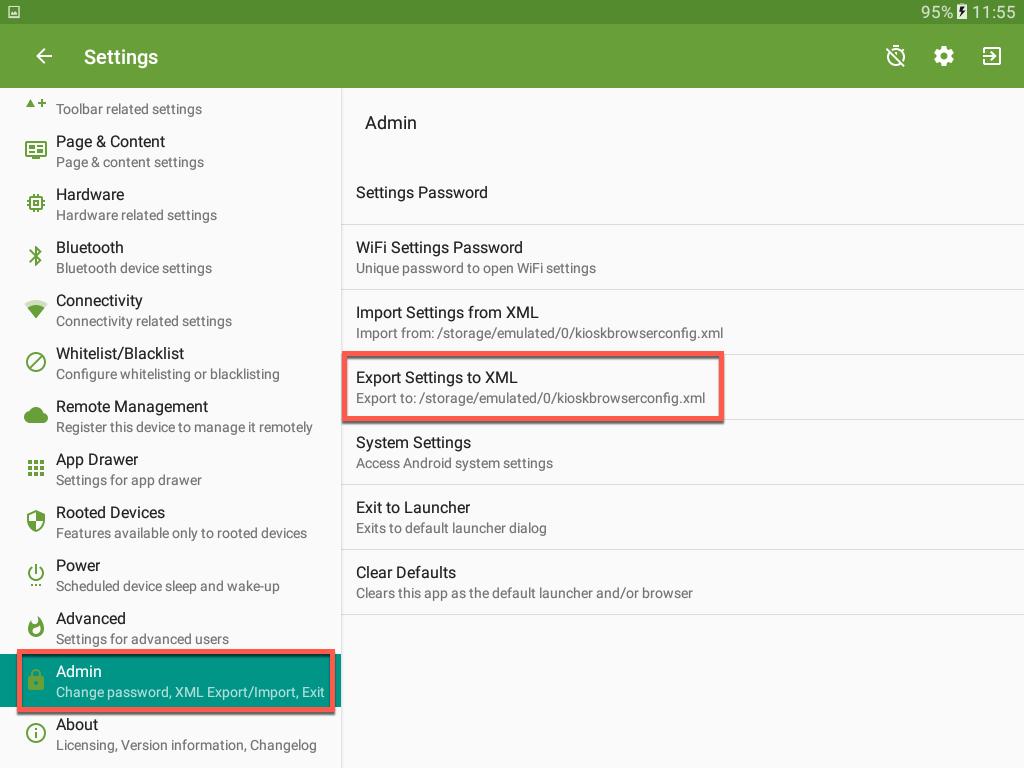Image resolution: width=1024 pixels, height=768 pixels.
Task: Open the App Drawer settings
Action: (170, 469)
